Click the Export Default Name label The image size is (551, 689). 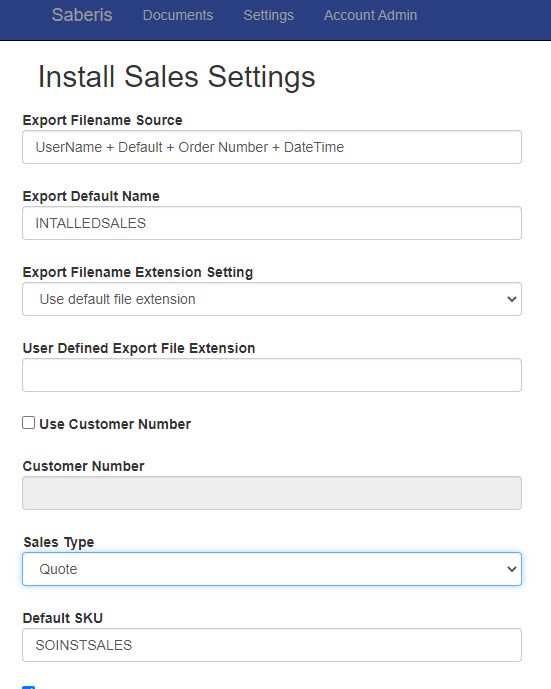tap(91, 196)
